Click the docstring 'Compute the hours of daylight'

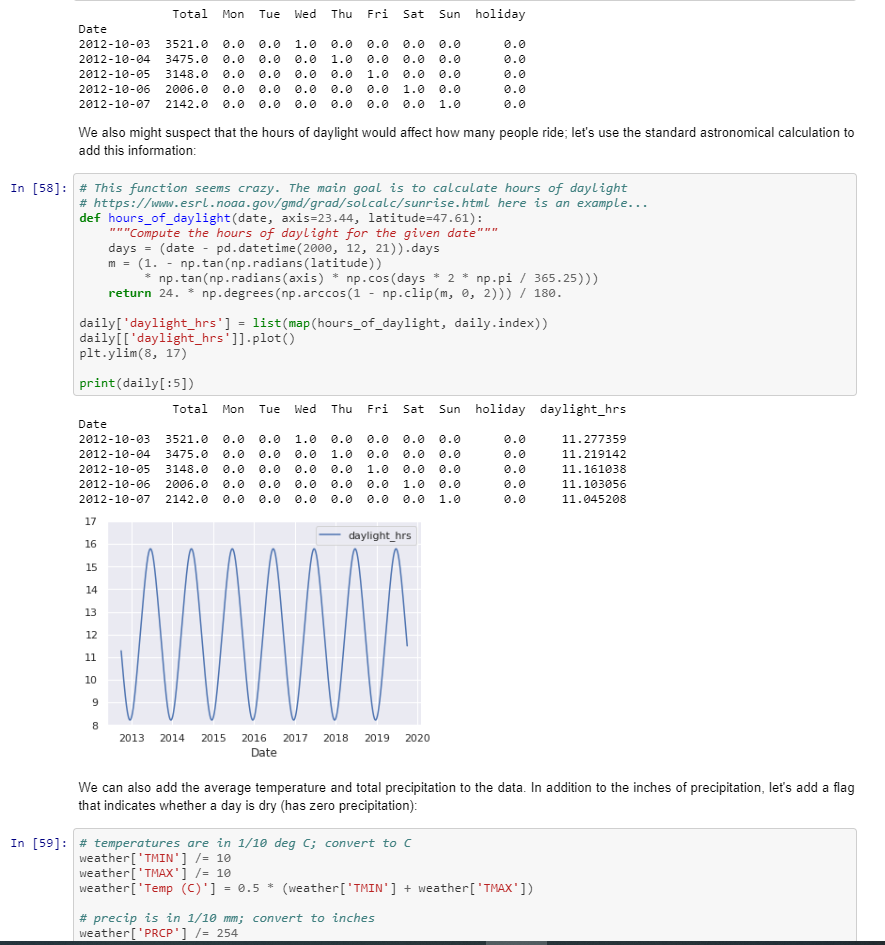click(x=303, y=233)
